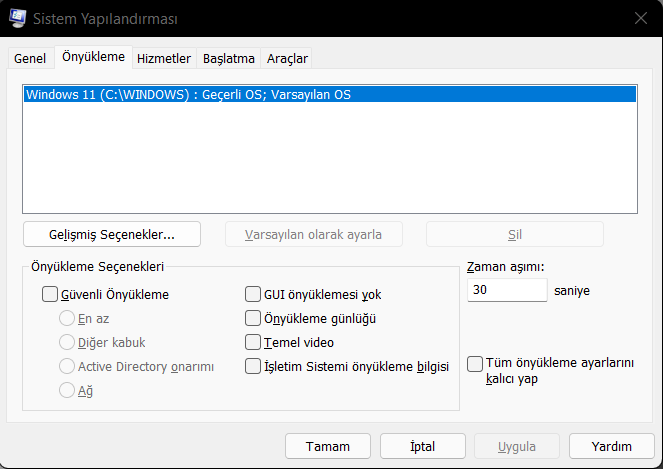Select the Araçlar tab

click(287, 59)
